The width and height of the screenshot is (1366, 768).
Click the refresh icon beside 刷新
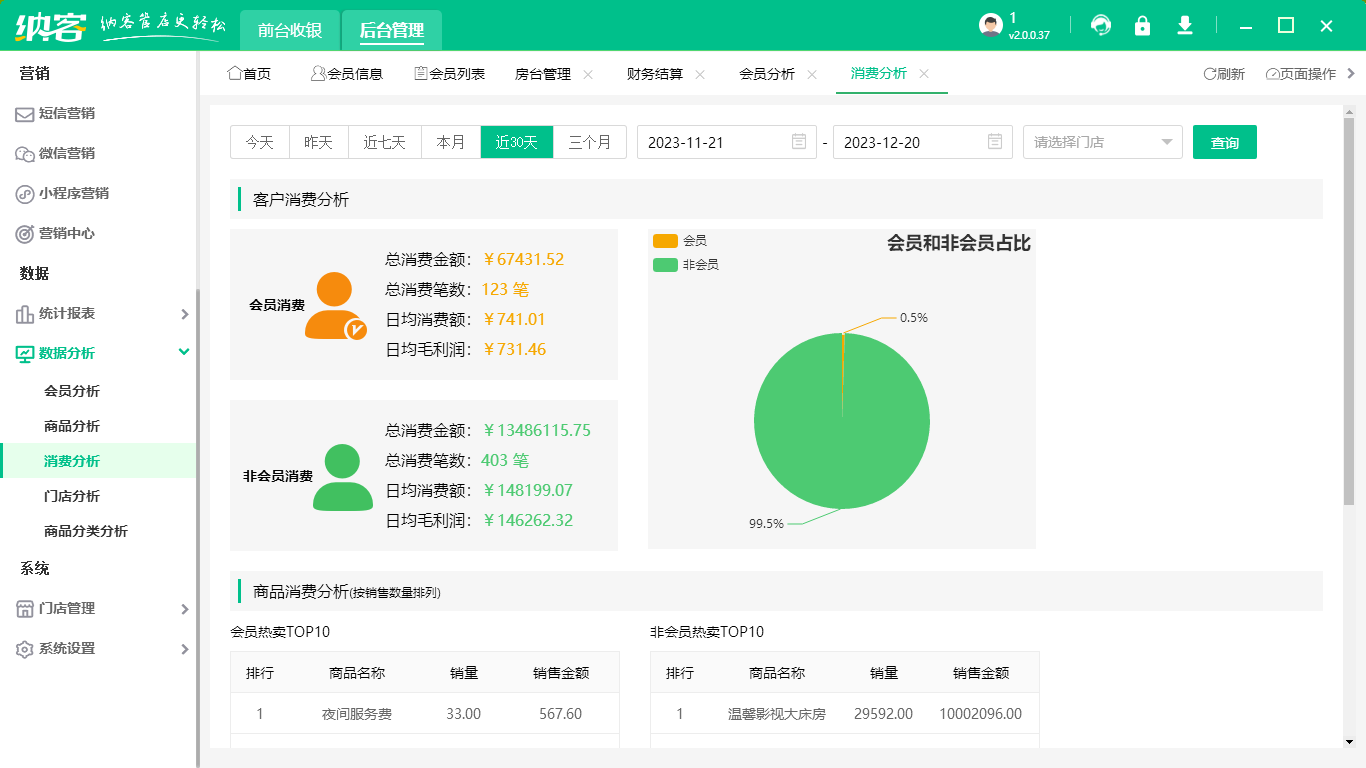[x=1209, y=74]
